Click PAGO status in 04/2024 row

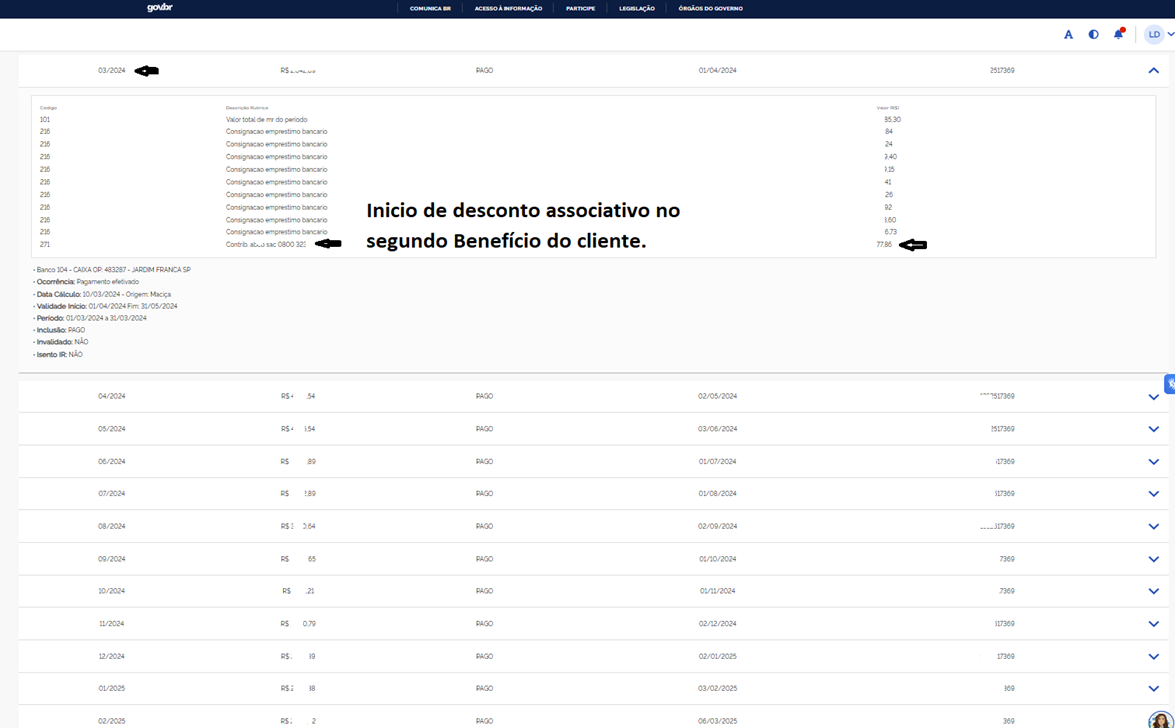click(484, 396)
